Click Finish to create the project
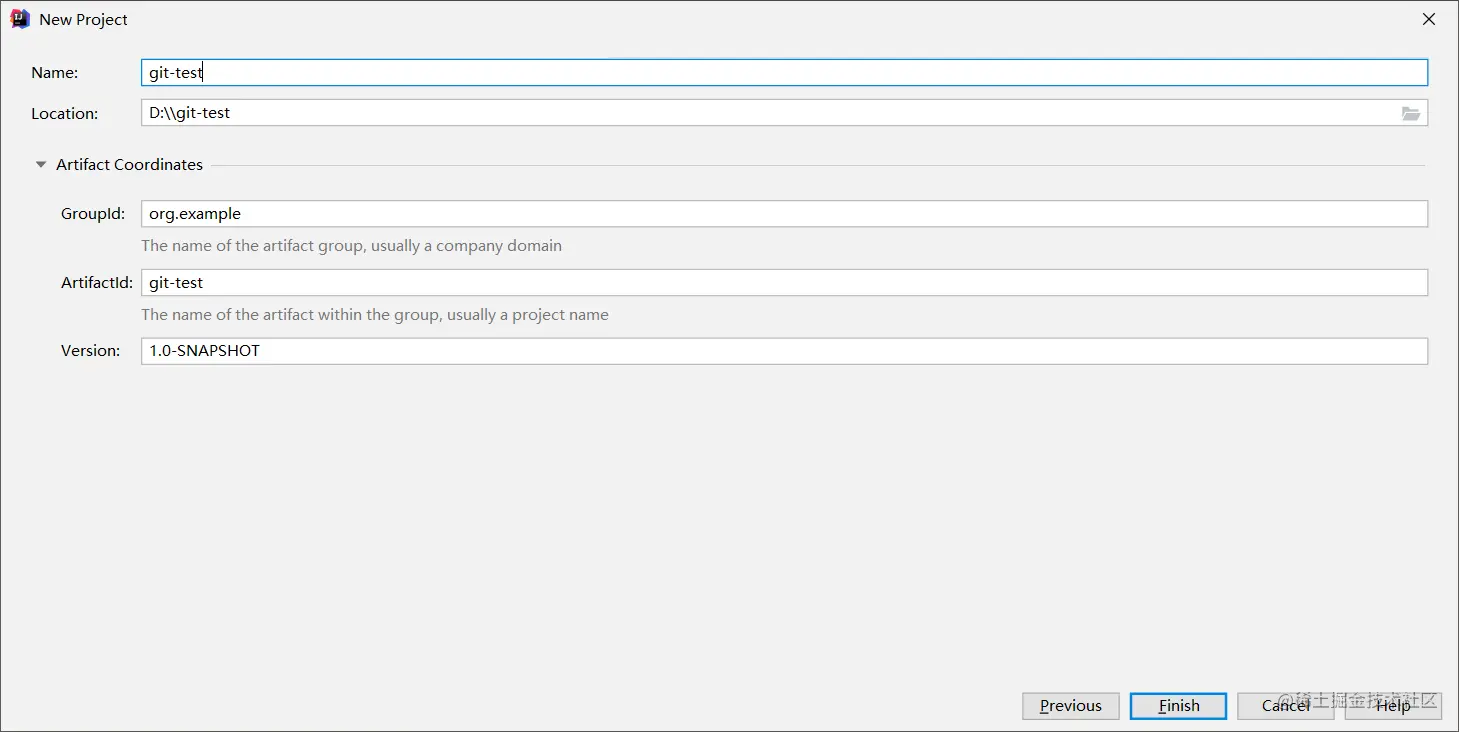This screenshot has width=1459, height=732. point(1178,706)
